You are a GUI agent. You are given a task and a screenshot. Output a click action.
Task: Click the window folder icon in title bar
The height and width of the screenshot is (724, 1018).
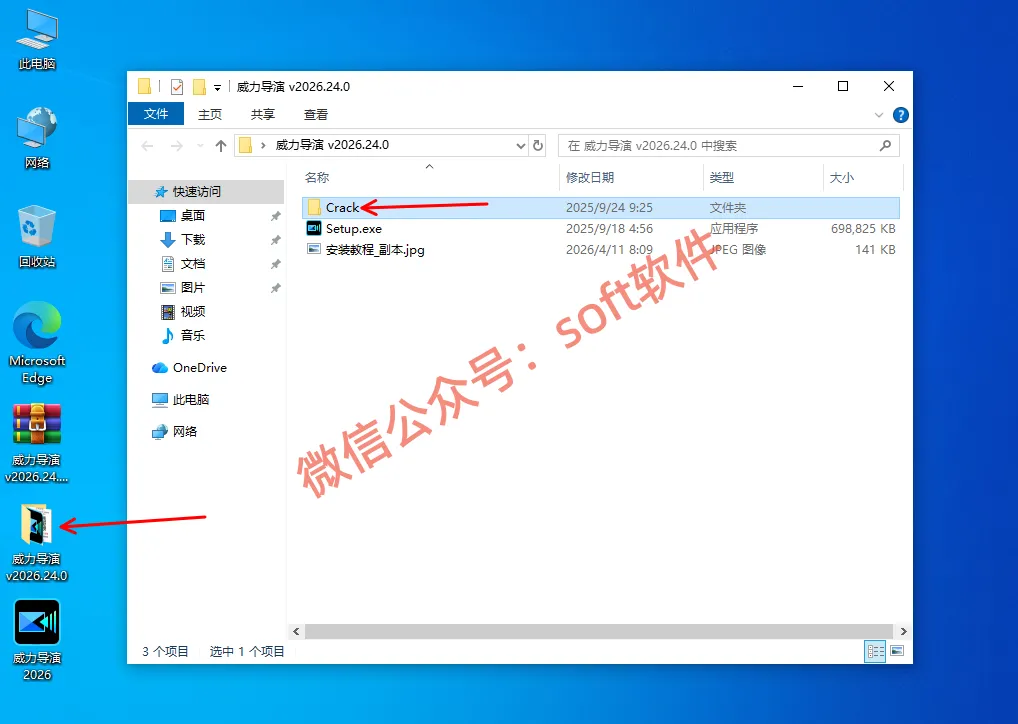(144, 86)
